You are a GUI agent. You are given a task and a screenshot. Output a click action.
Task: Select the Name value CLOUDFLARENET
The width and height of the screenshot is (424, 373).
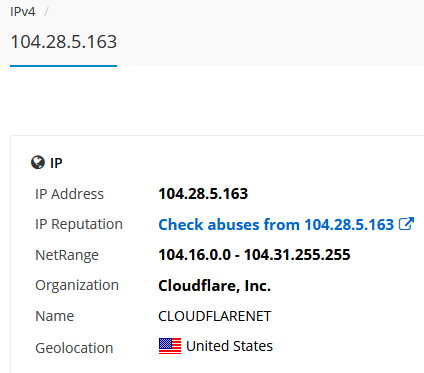click(215, 316)
